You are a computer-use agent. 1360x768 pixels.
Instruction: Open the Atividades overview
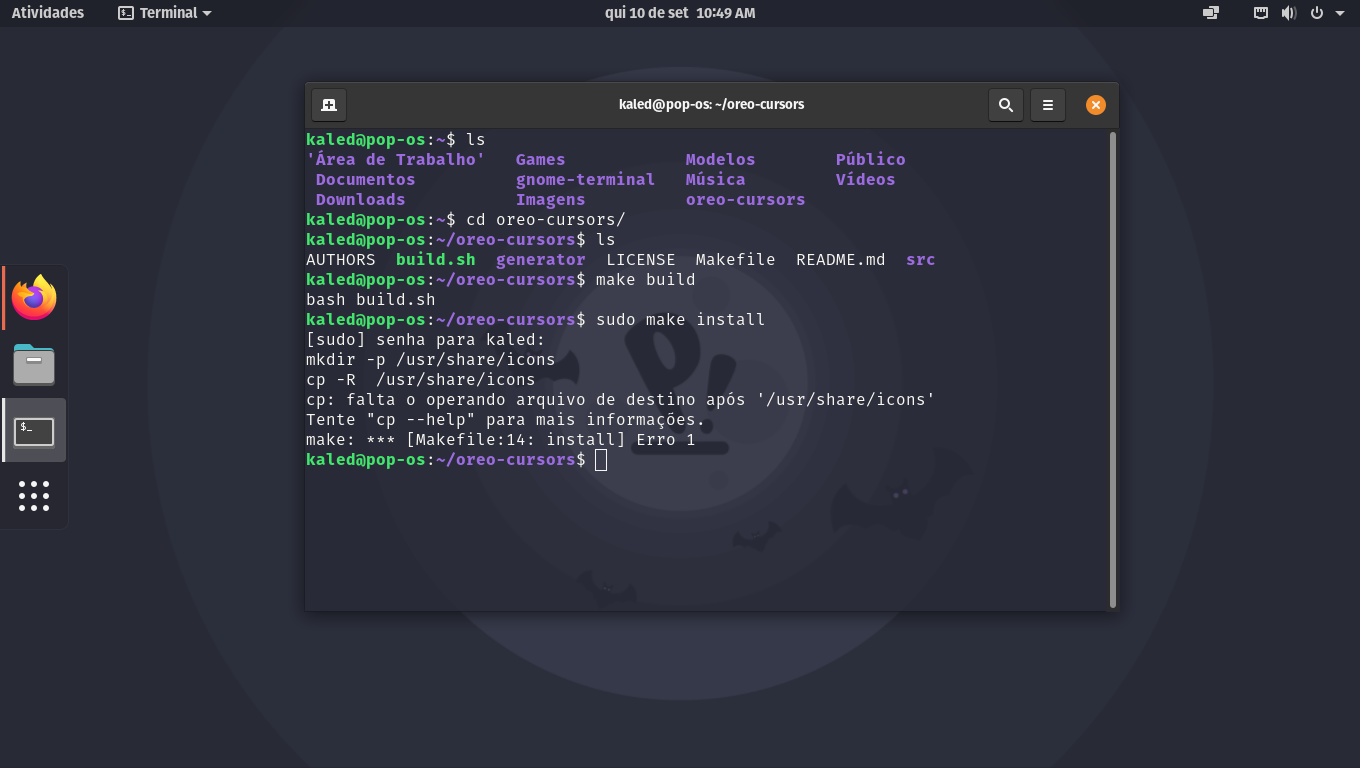47,13
